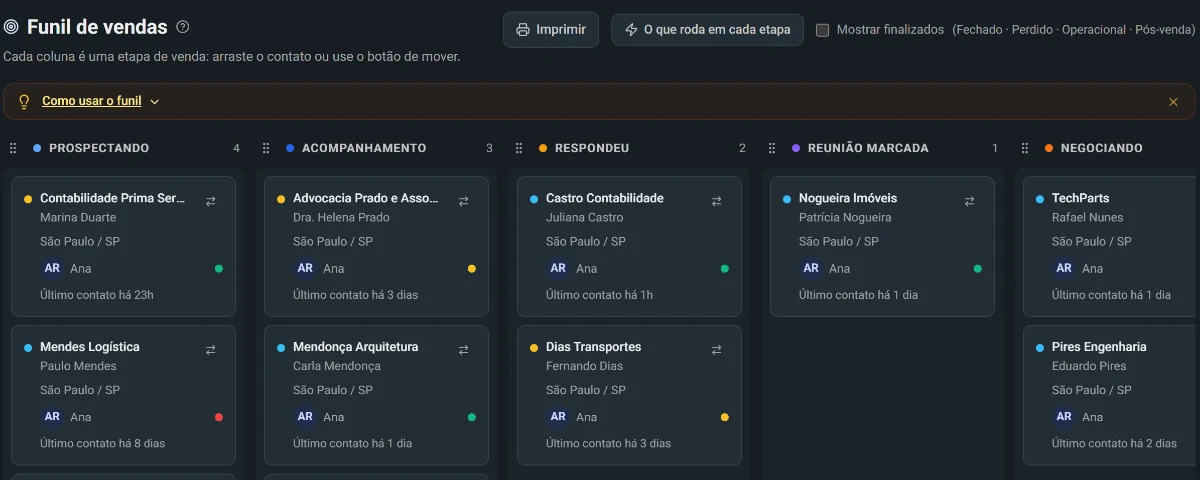Click 'Último contato há 23h' text
The width and height of the screenshot is (1200, 480).
tap(97, 295)
